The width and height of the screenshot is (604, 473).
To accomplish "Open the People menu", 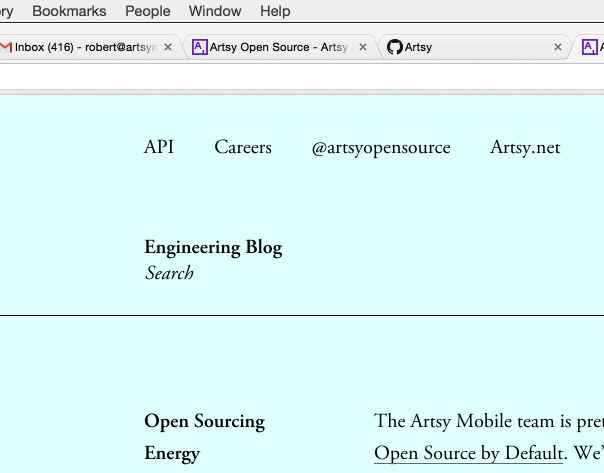I will tap(148, 11).
